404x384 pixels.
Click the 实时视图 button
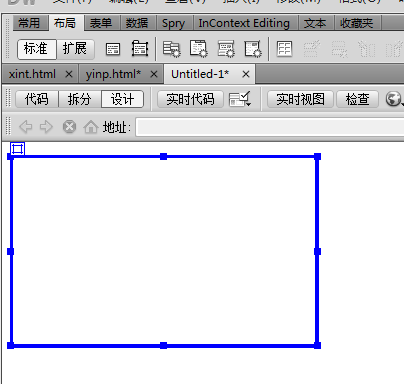[x=300, y=99]
